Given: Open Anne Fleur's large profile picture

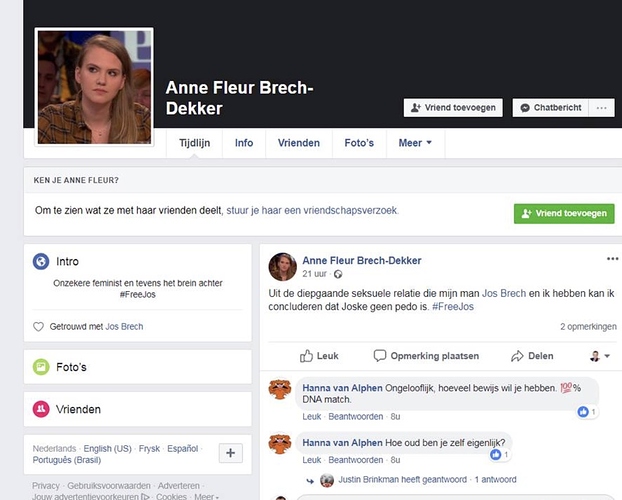Looking at the screenshot, I should pos(94,87).
